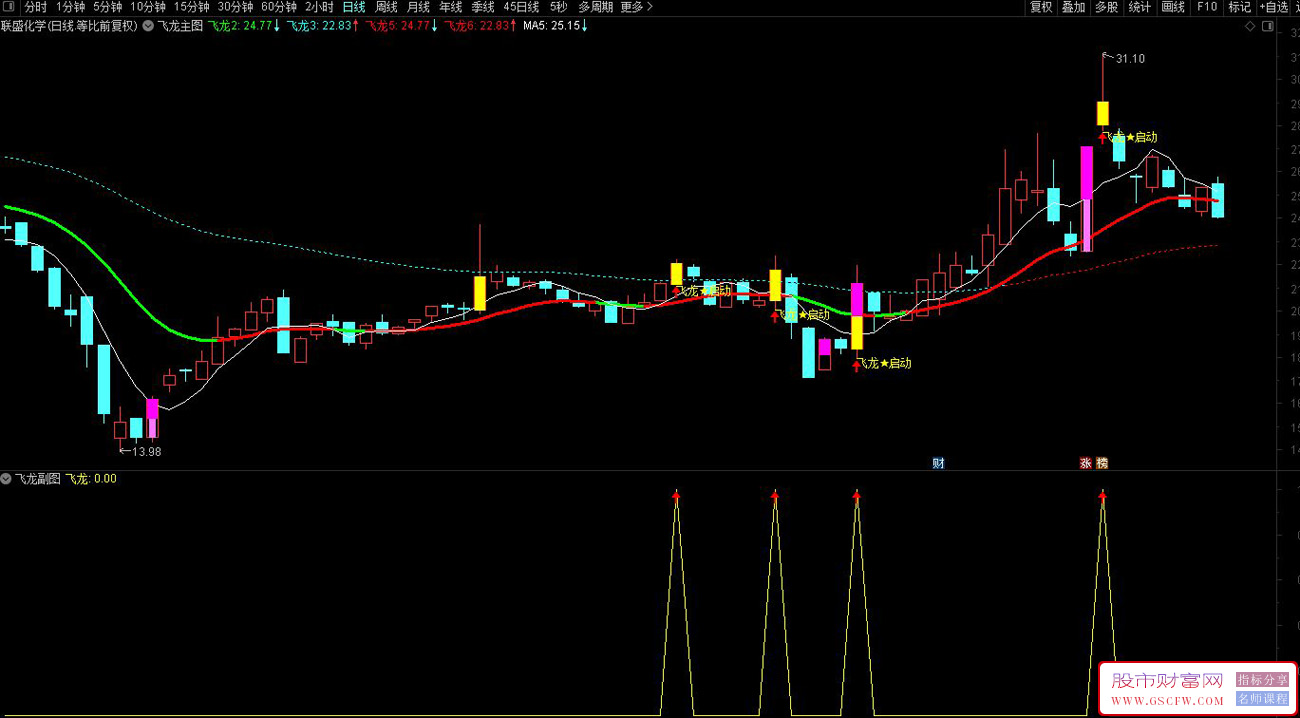1300x718 pixels.
Task: Select the 年线 yearly period
Action: 451,7
